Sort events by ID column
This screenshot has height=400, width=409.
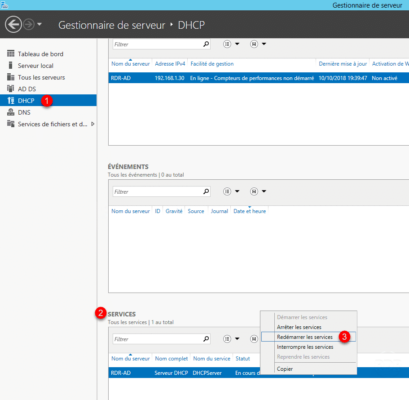pos(157,211)
